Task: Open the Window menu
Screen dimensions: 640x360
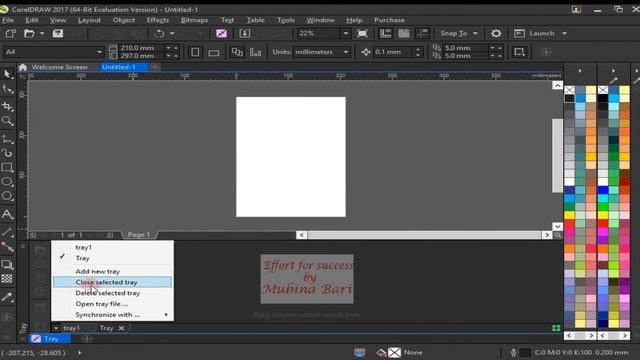Action: click(320, 20)
